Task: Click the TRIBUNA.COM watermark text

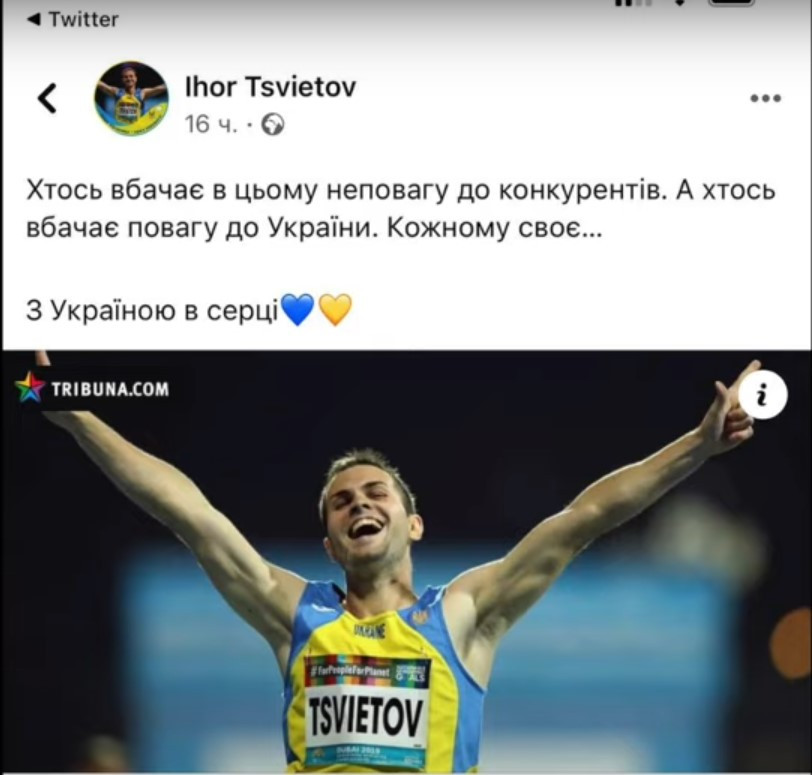Action: pos(110,389)
